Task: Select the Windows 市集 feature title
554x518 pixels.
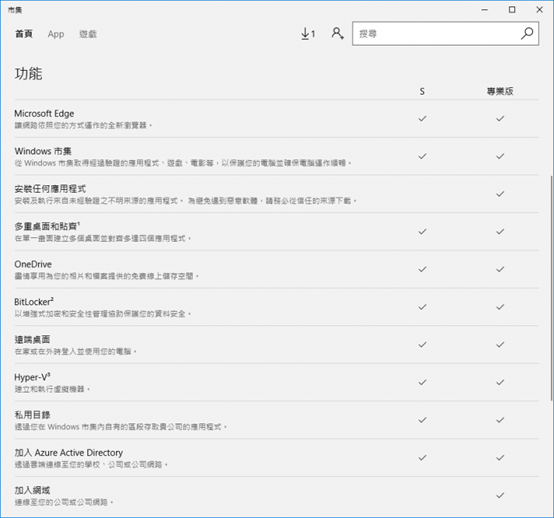Action: coord(43,151)
